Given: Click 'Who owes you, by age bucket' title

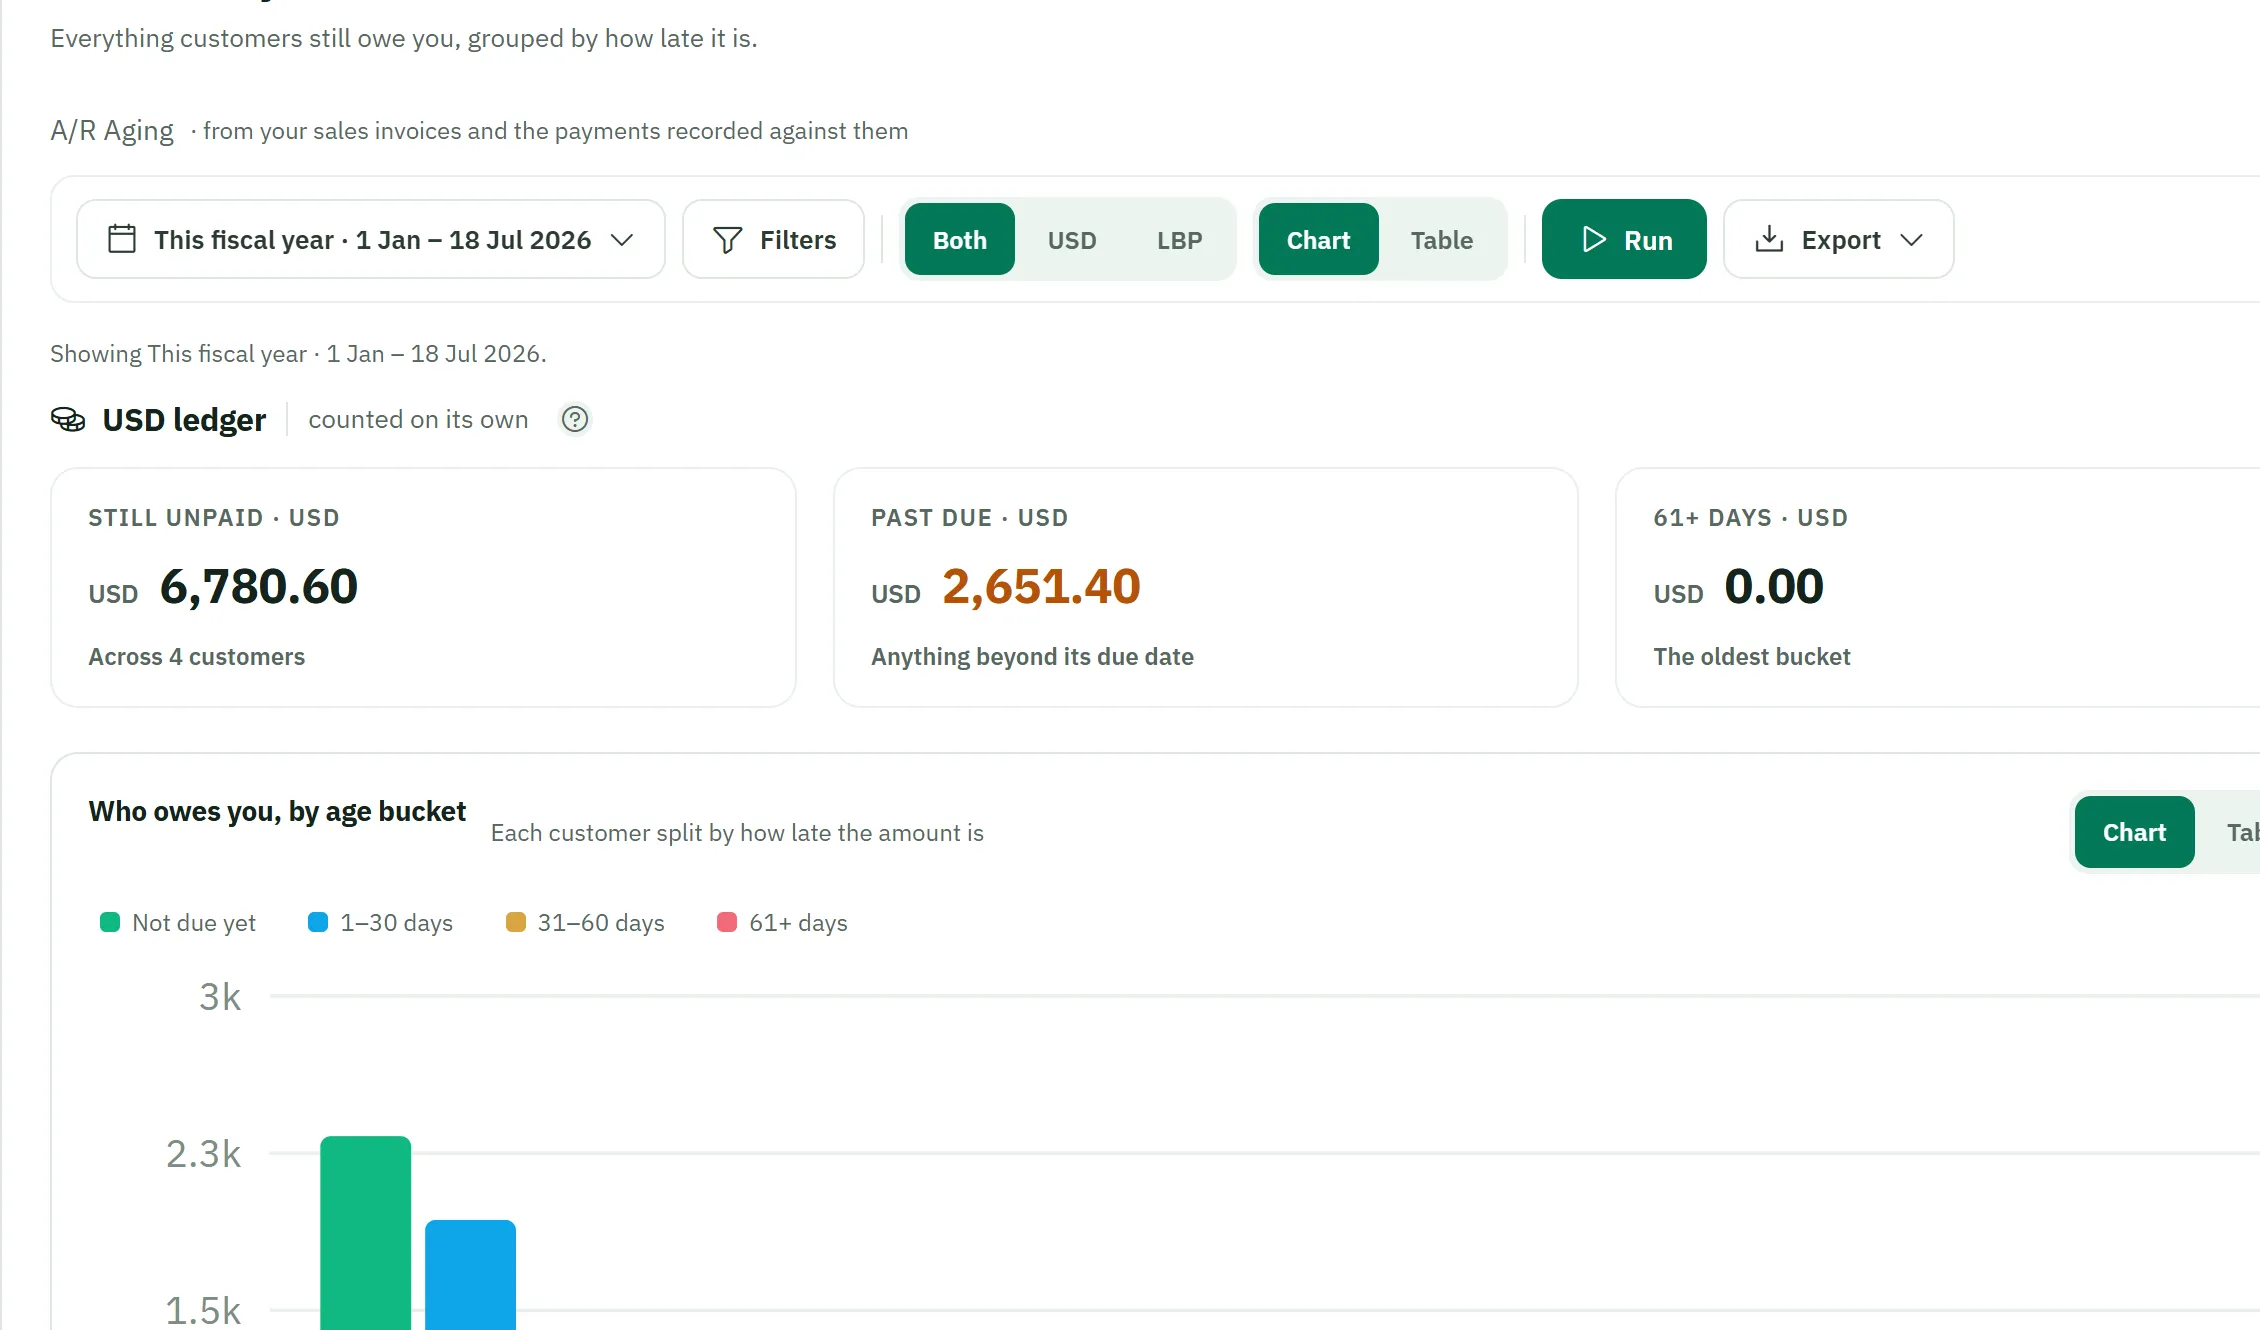Looking at the screenshot, I should (277, 812).
